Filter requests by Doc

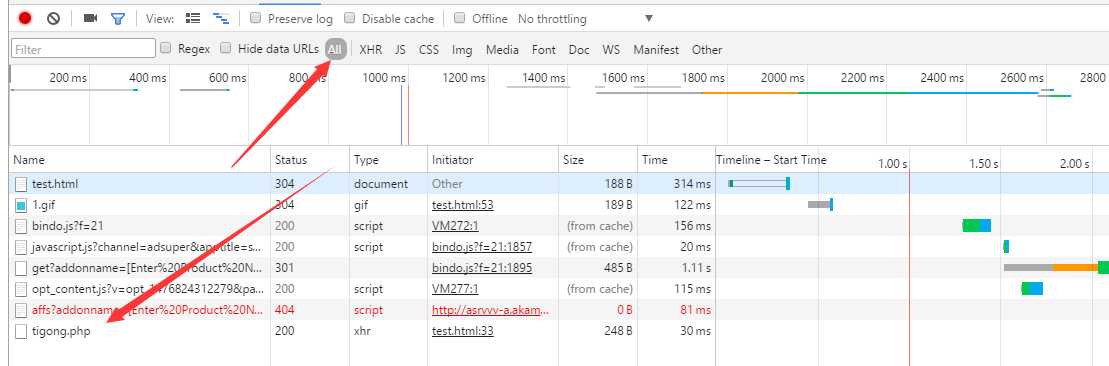579,50
